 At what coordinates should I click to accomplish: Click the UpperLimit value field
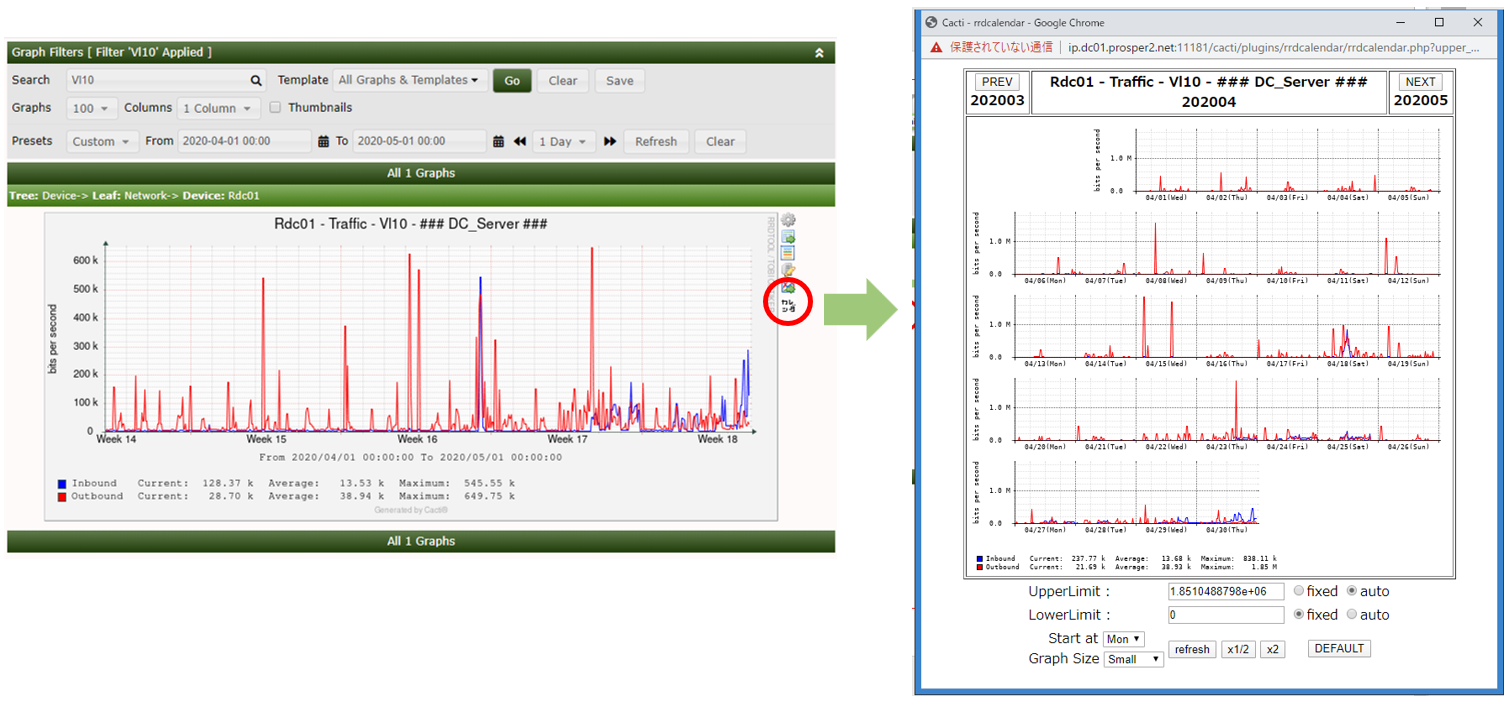pos(1225,591)
